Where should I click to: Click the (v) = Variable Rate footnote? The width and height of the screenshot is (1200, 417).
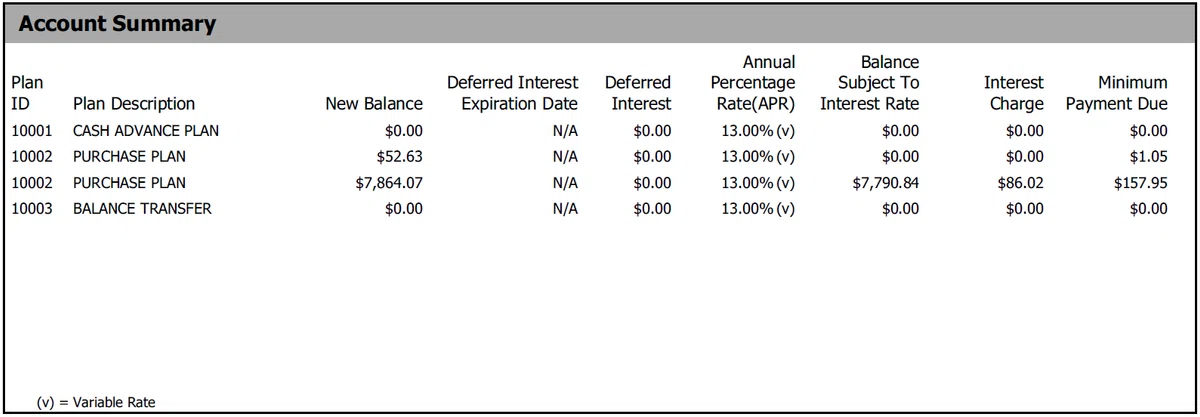pyautogui.click(x=96, y=402)
